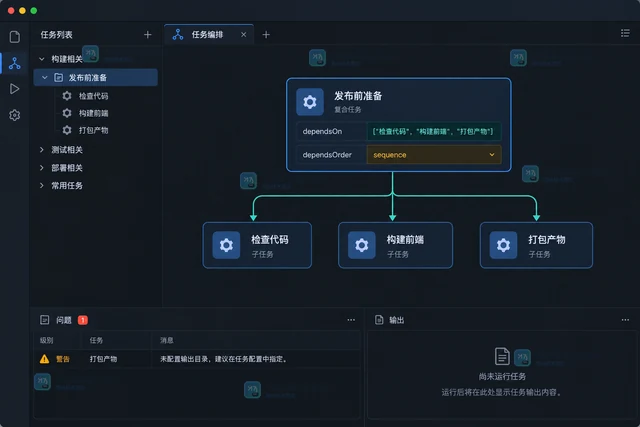
Task: Select 发布前准备 in the task tree
Action: tap(96, 78)
